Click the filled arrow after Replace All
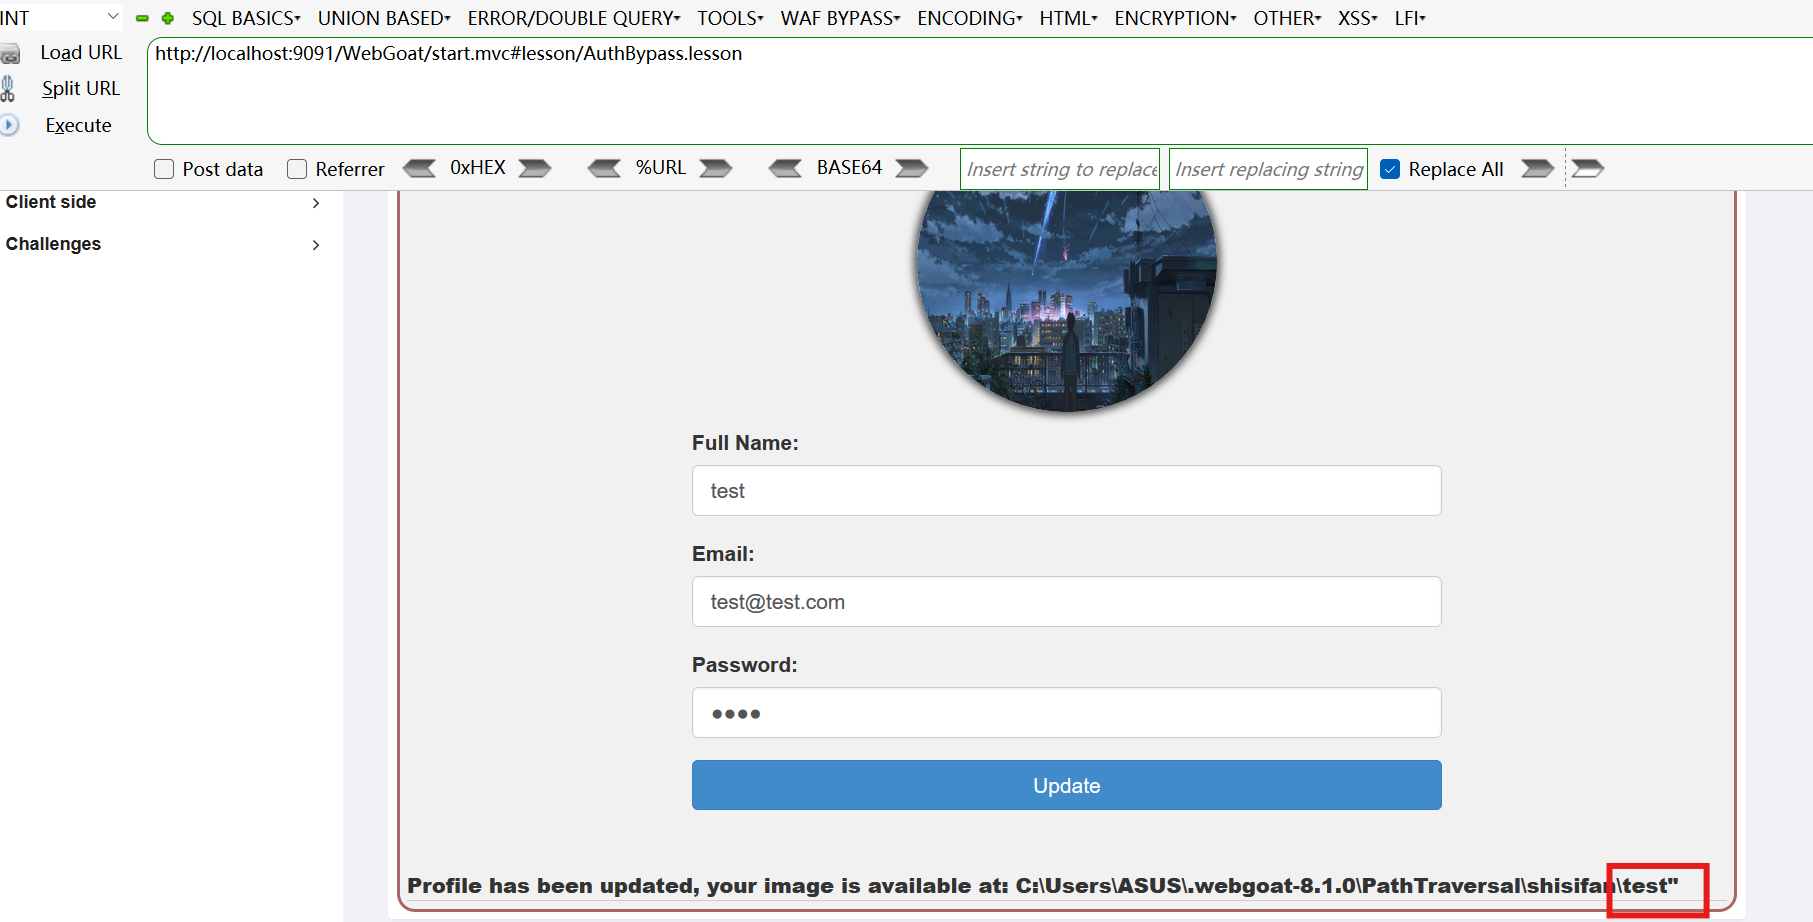 click(1538, 168)
